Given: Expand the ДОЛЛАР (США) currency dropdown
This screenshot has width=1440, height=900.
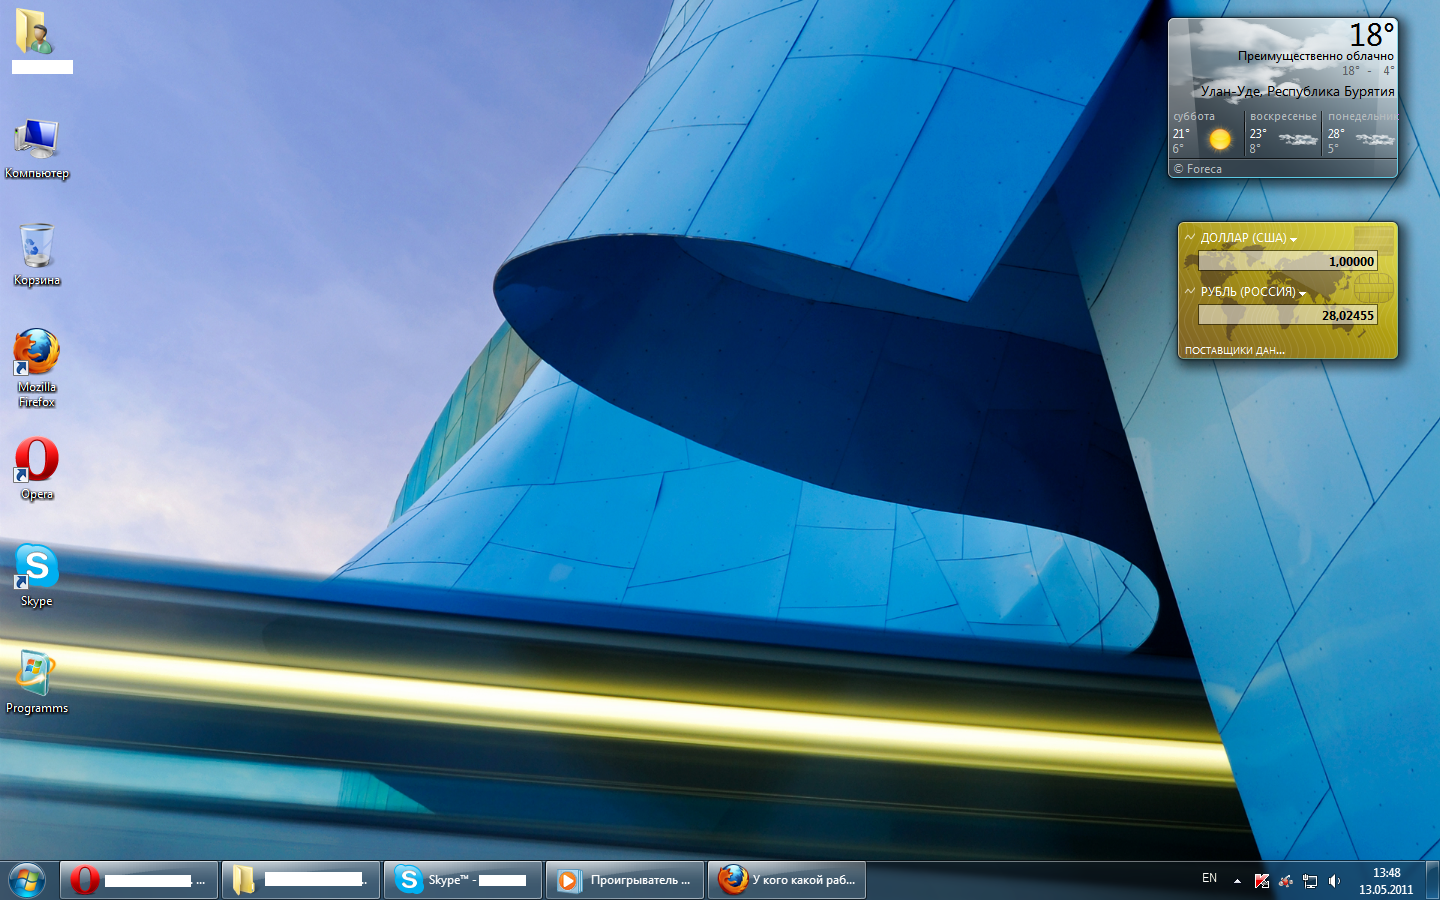Looking at the screenshot, I should tap(1293, 239).
